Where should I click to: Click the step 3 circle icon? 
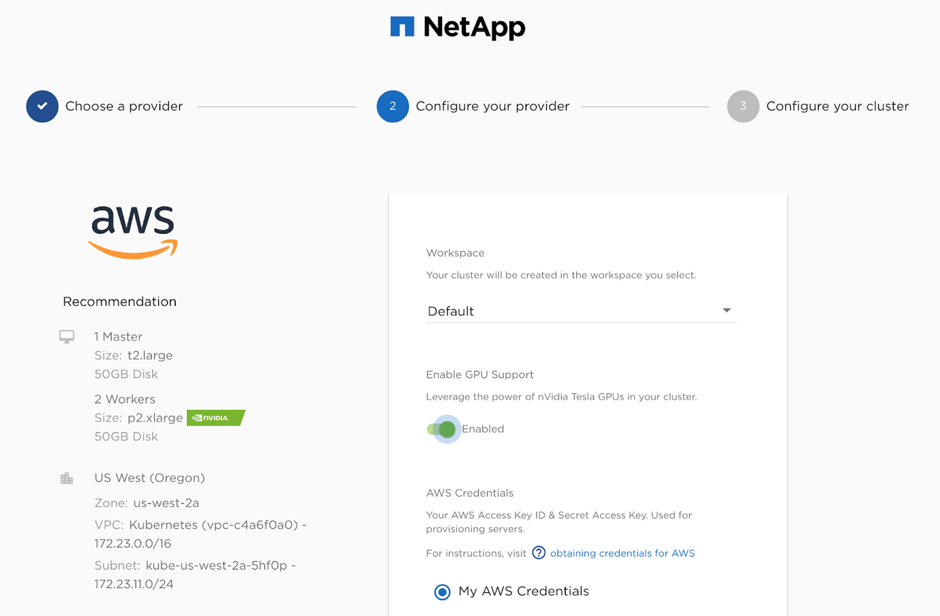pyautogui.click(x=743, y=106)
